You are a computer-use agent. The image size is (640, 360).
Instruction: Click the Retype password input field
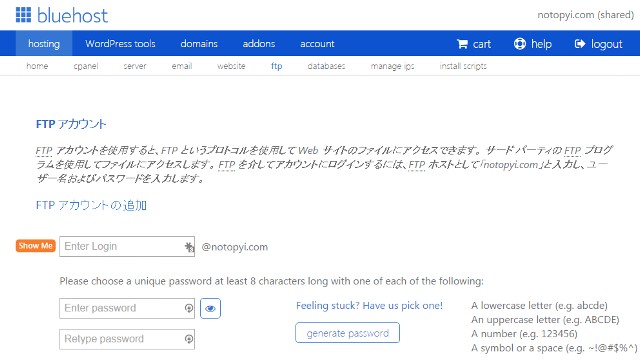(127, 339)
